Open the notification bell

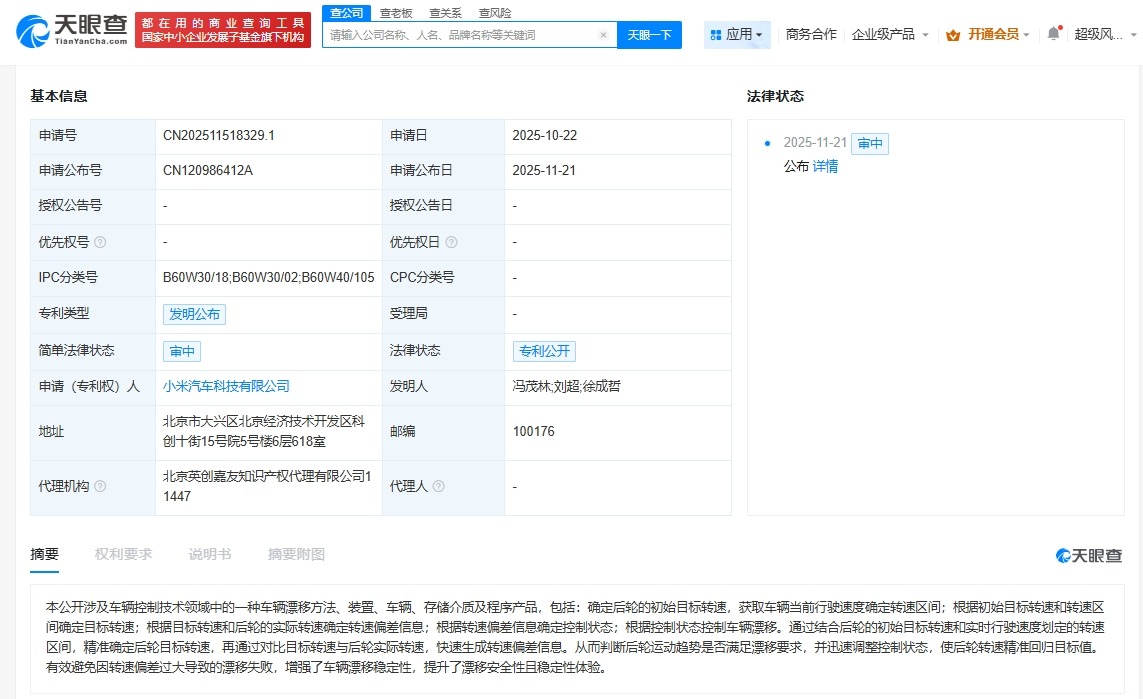coord(1052,33)
